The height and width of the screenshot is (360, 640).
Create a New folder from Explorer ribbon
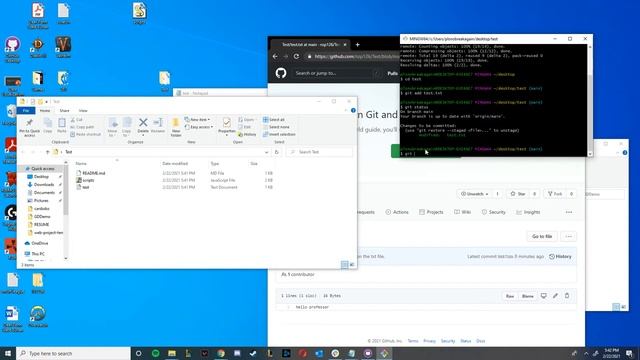coord(176,127)
